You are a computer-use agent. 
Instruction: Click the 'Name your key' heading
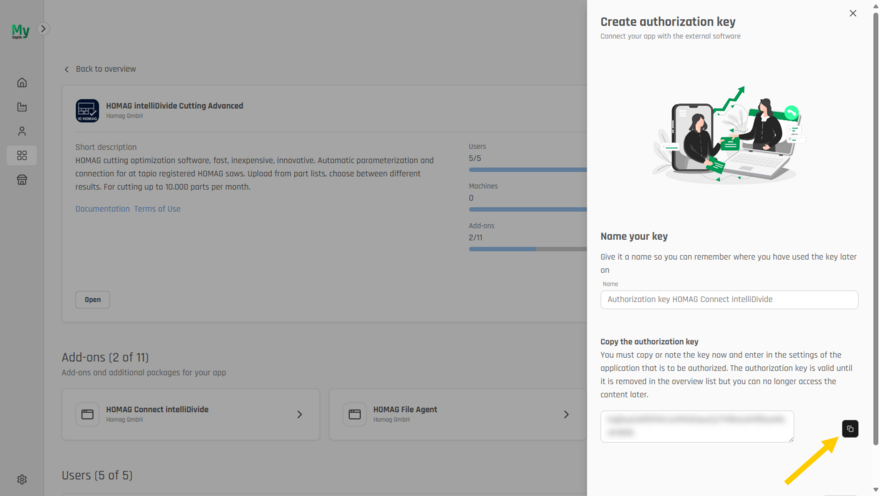click(x=634, y=236)
